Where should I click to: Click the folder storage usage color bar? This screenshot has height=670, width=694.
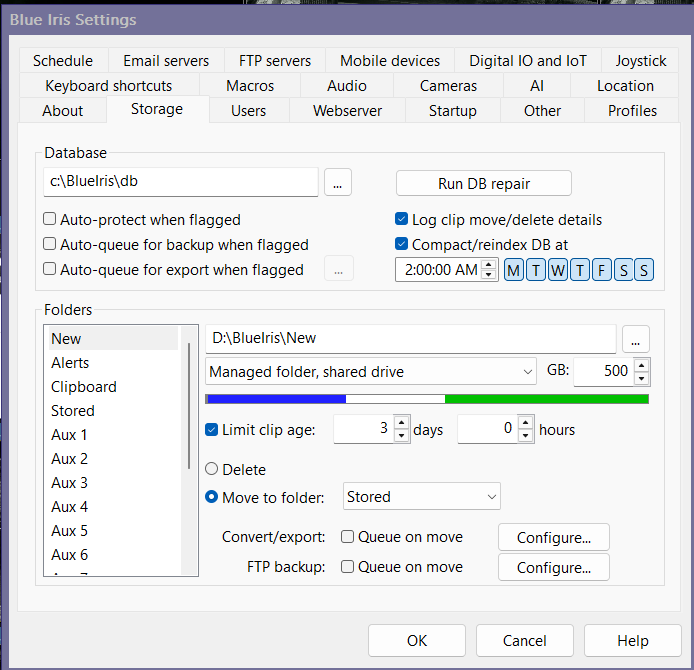pos(427,399)
